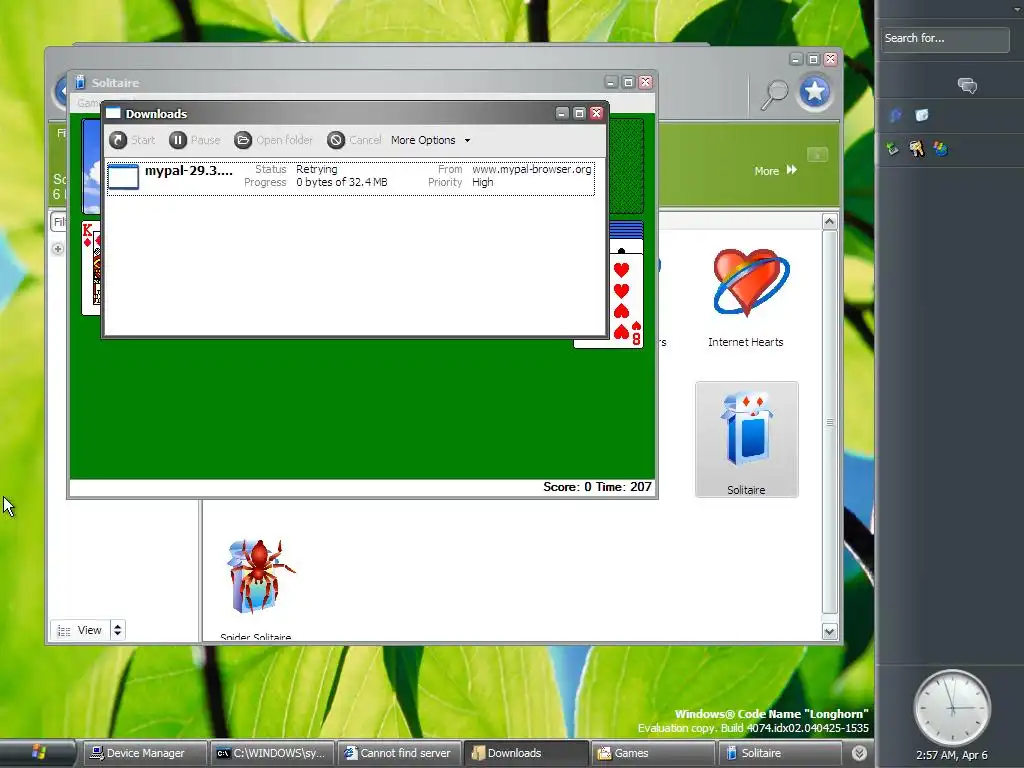Open the sidebar options dropdown arrow
This screenshot has width=1024, height=768.
(1017, 9)
